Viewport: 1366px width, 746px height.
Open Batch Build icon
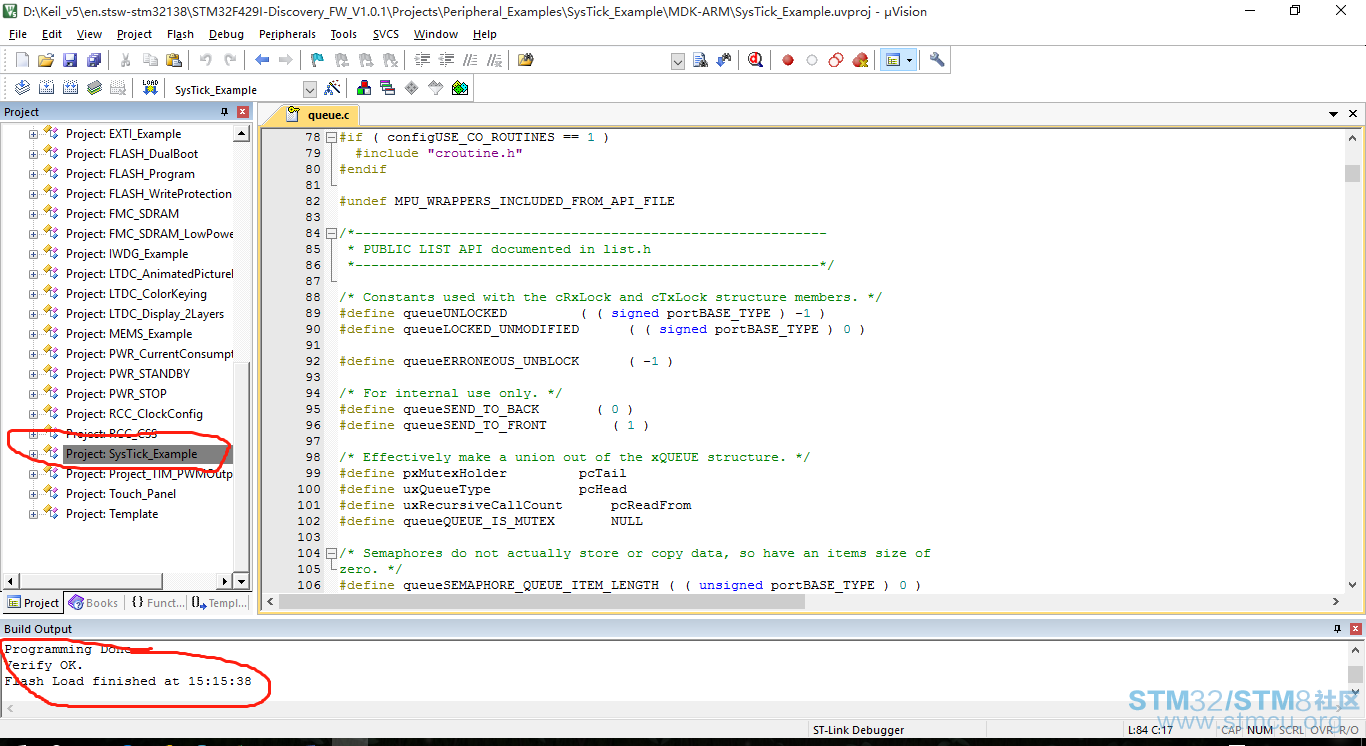(x=94, y=88)
